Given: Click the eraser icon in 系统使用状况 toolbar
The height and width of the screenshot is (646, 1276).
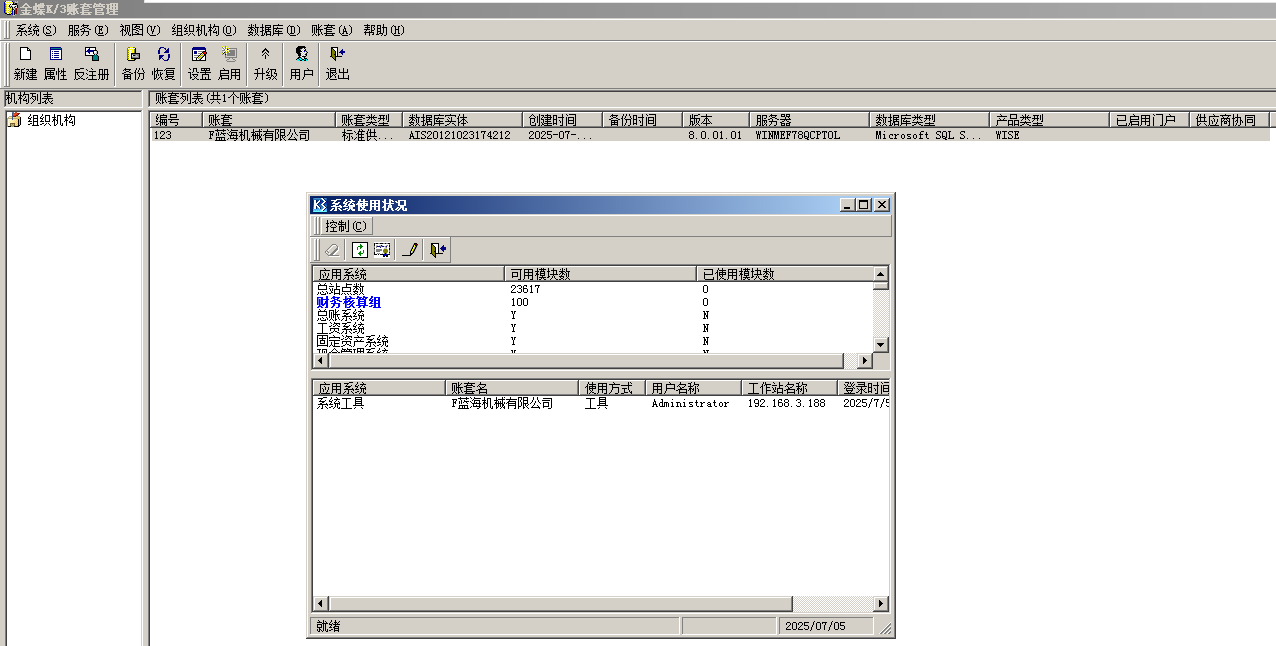Looking at the screenshot, I should (333, 250).
